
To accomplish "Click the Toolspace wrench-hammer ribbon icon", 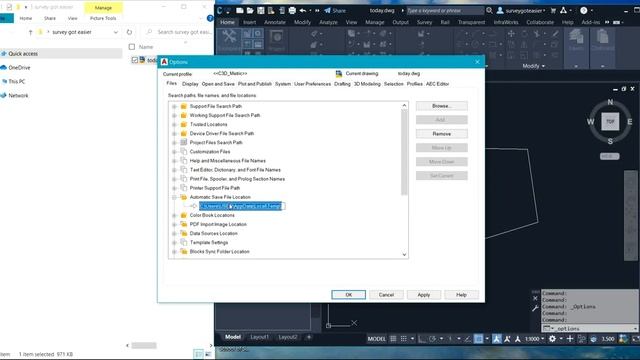I will [x=229, y=37].
